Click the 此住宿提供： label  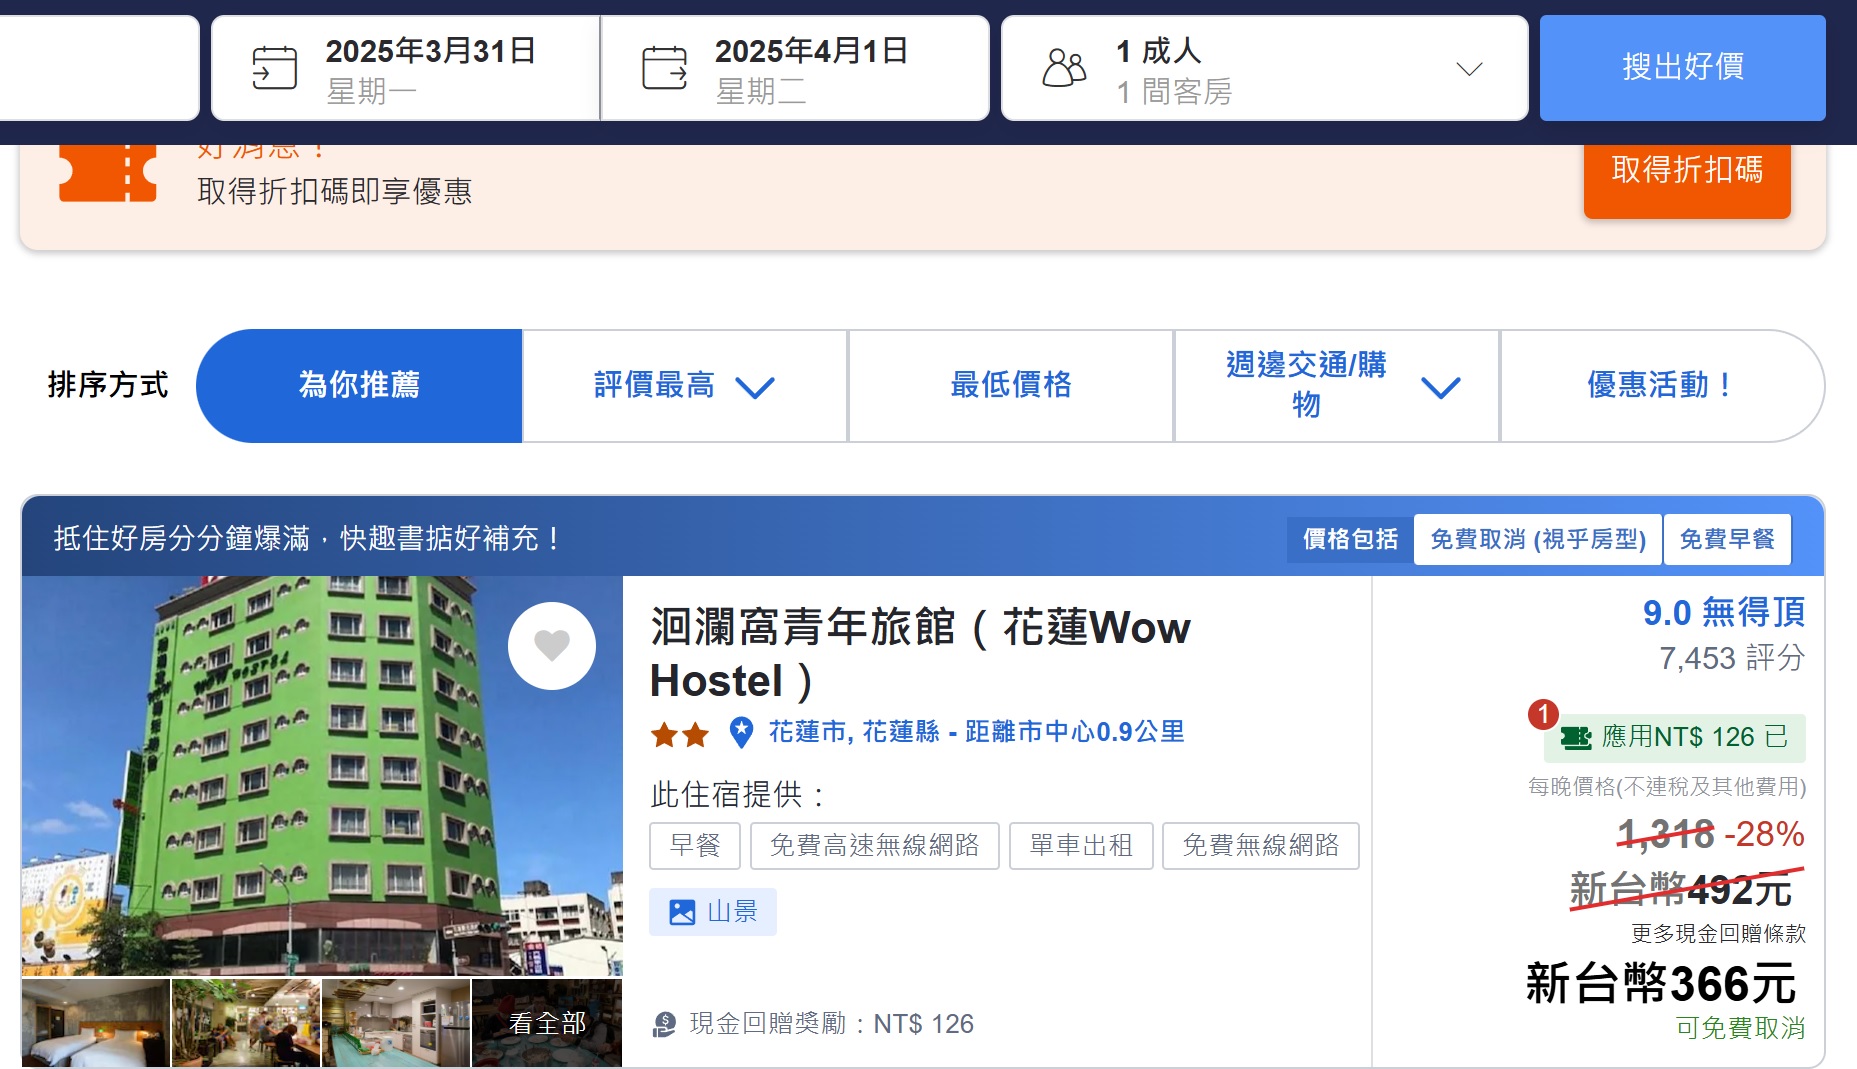click(x=740, y=795)
